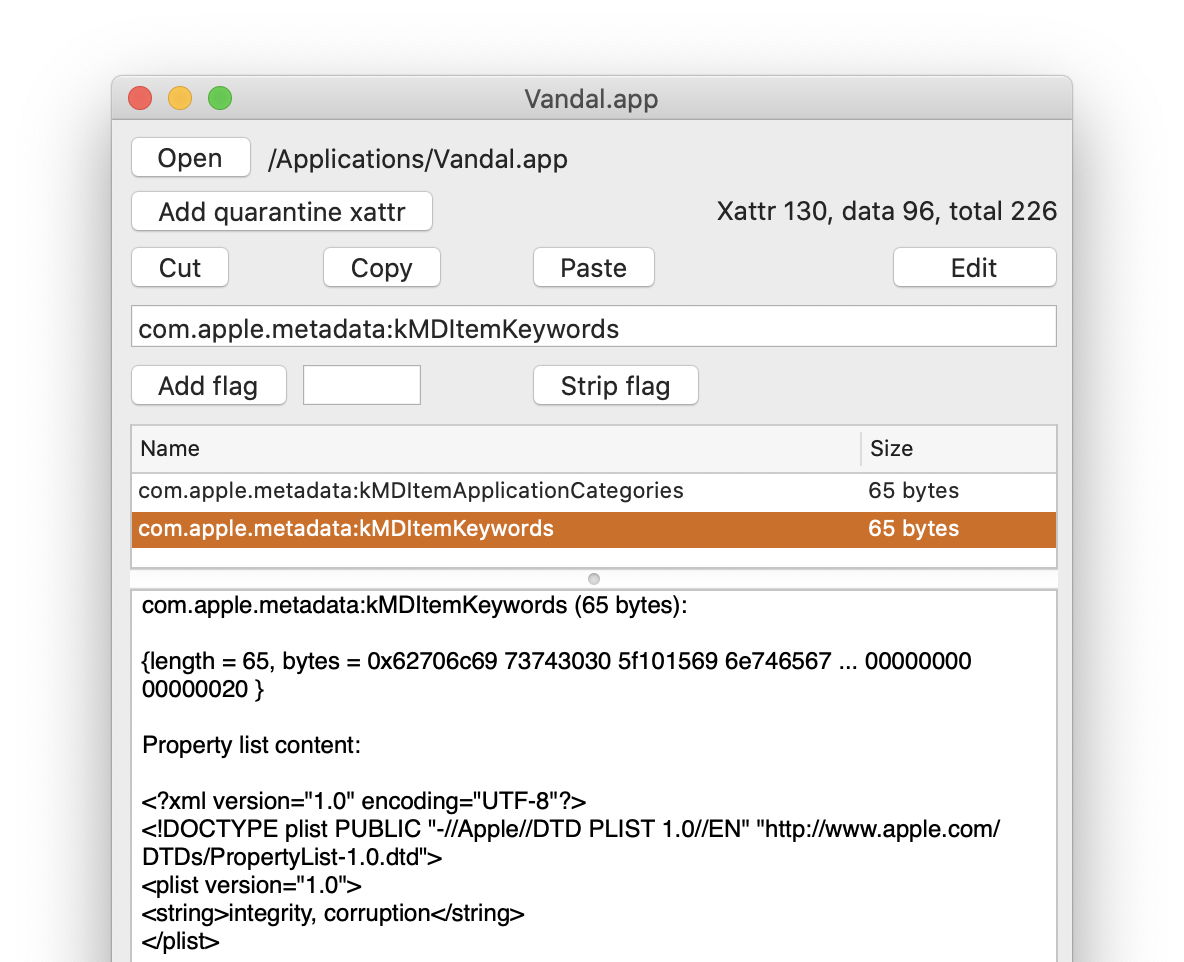
Task: Sort list by Name column header
Action: (x=495, y=449)
